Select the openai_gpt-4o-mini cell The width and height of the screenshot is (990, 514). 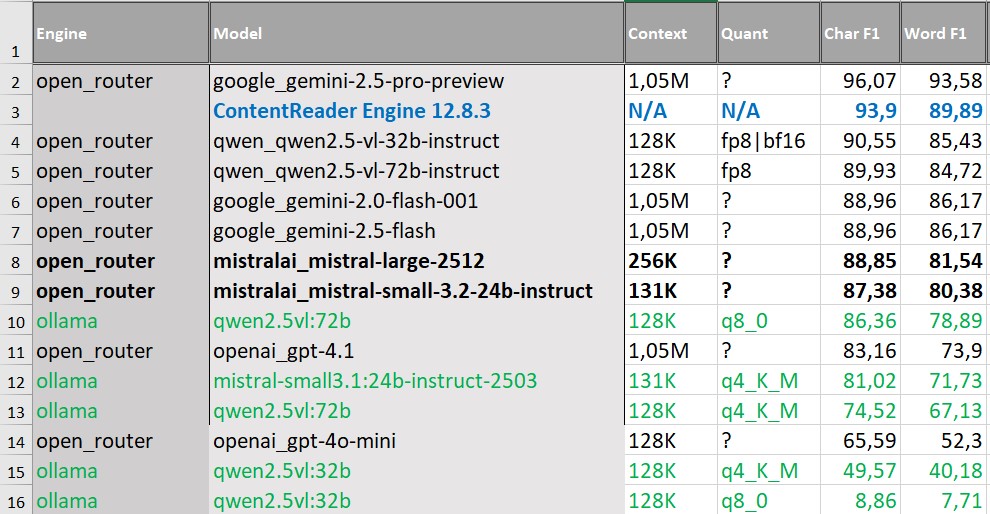tap(416, 441)
